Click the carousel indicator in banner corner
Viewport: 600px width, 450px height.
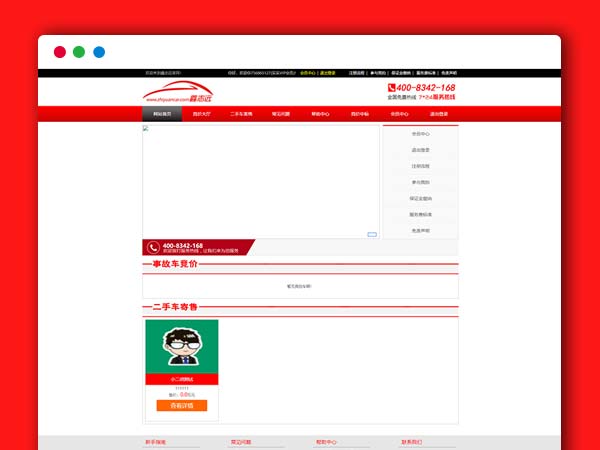[x=372, y=234]
